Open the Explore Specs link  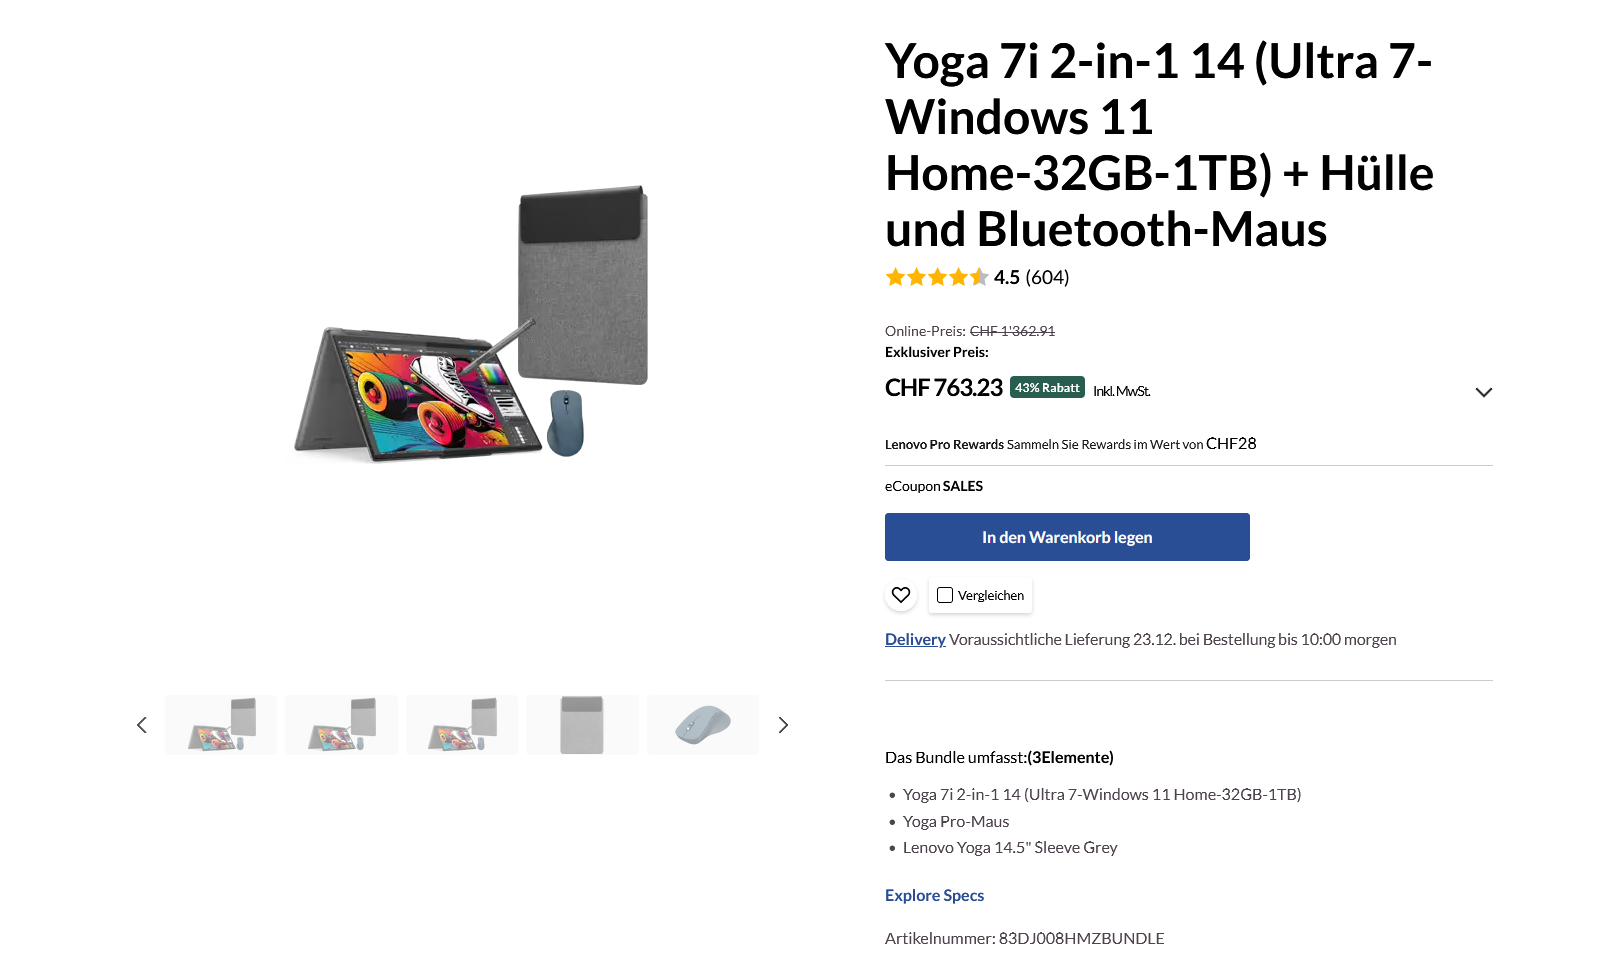934,895
